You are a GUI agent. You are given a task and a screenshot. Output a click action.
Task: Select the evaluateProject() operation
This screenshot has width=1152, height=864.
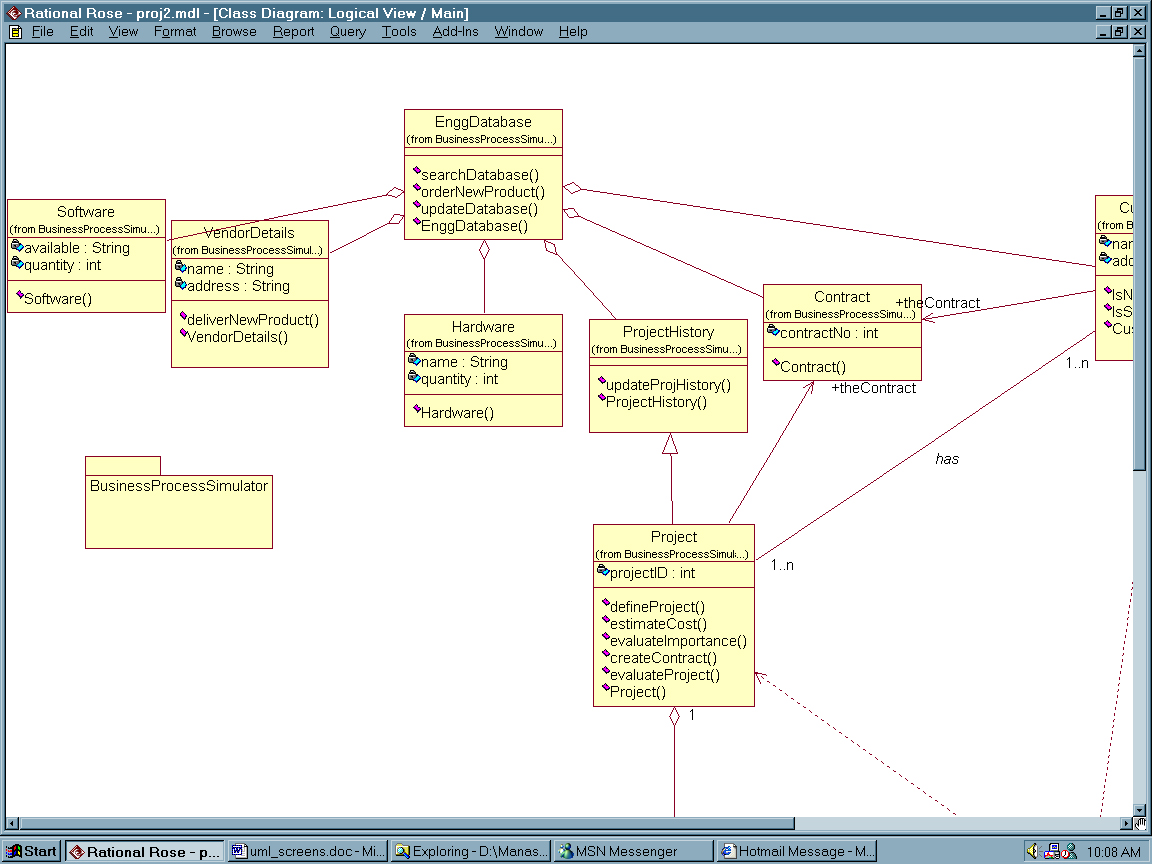click(665, 674)
